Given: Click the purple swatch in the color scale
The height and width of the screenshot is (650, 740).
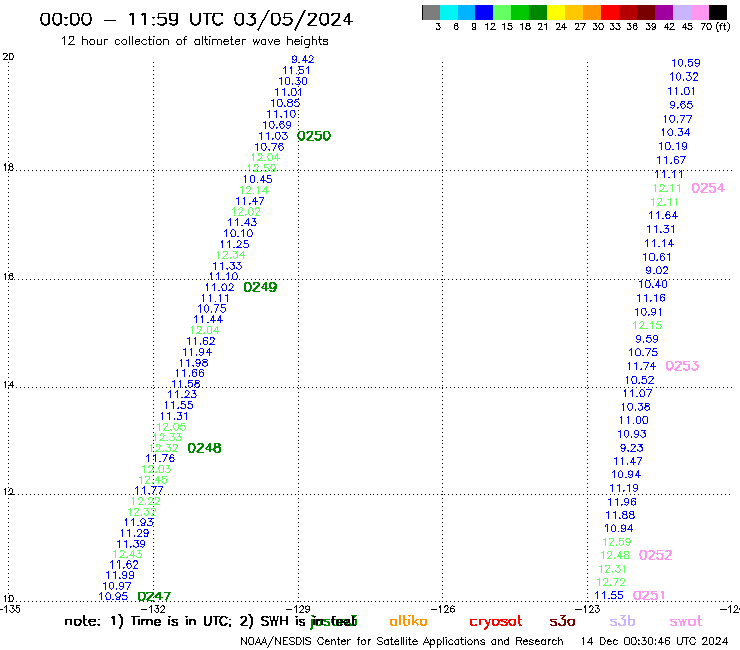Looking at the screenshot, I should pos(664,12).
